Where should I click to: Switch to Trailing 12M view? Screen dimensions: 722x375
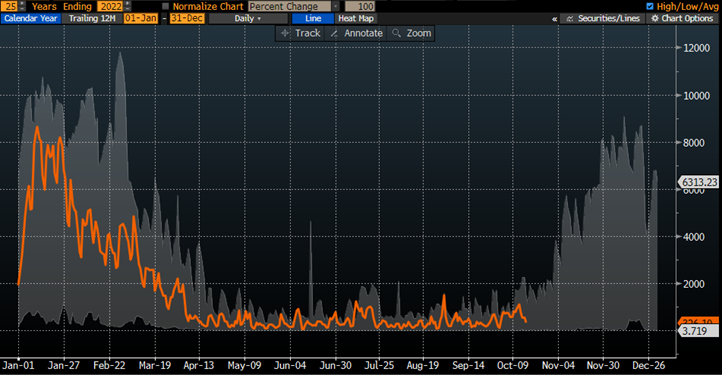click(x=92, y=18)
